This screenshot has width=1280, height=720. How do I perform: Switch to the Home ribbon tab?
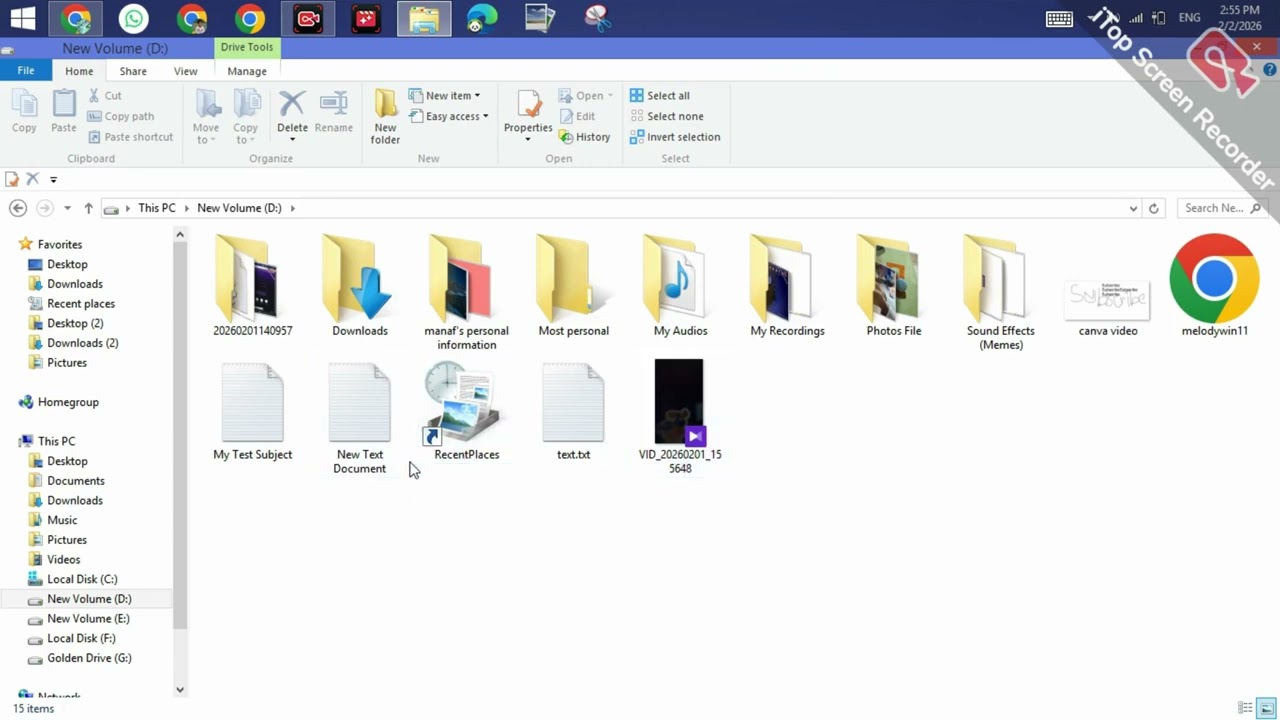(x=79, y=71)
